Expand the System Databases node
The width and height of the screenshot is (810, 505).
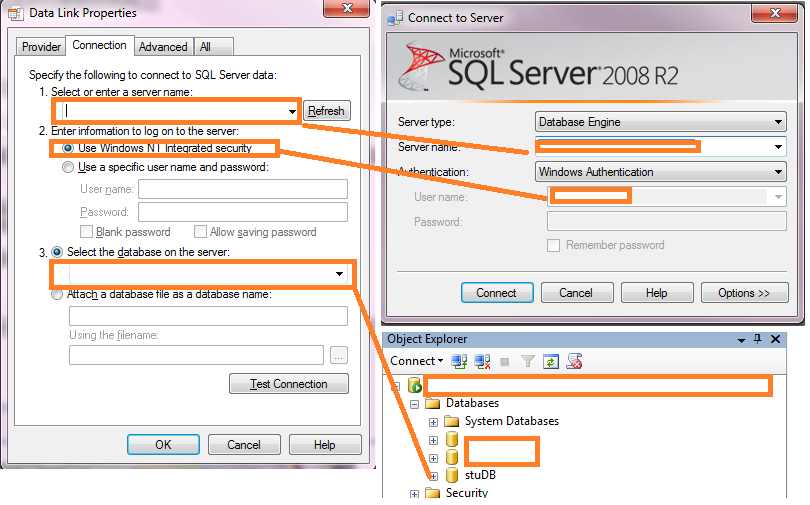pyautogui.click(x=433, y=422)
